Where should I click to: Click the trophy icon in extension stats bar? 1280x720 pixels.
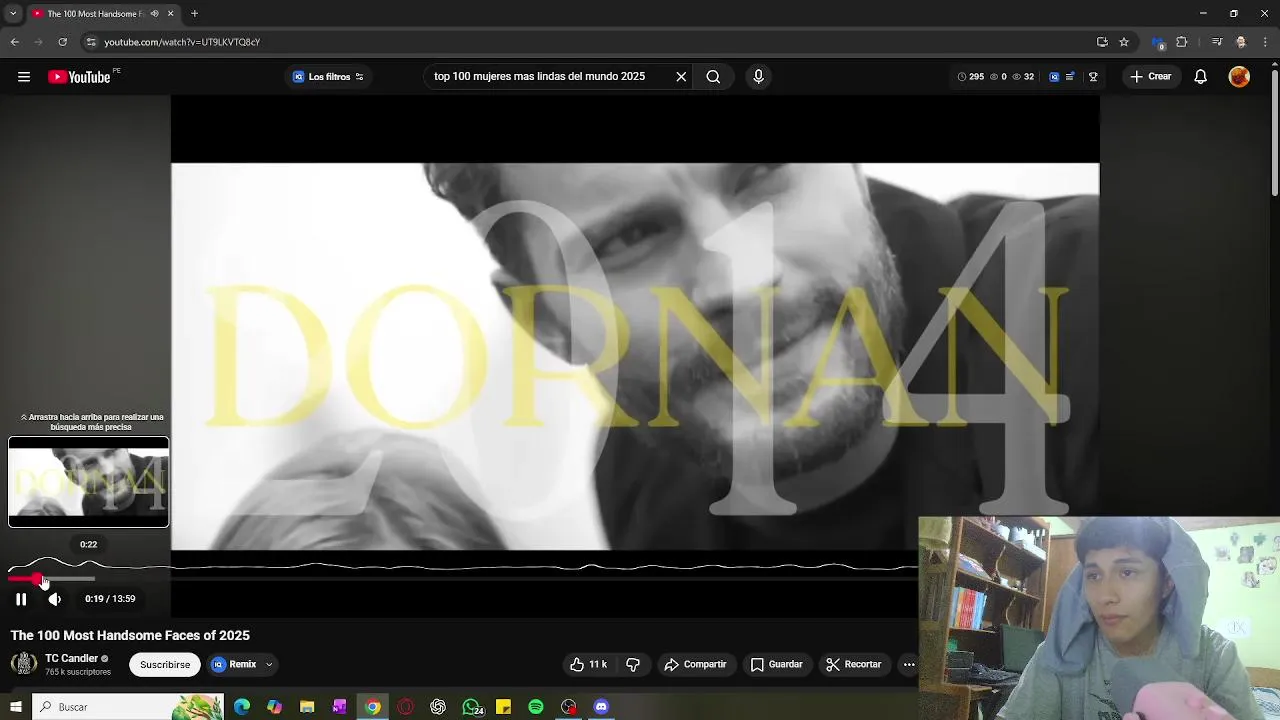(x=1093, y=77)
